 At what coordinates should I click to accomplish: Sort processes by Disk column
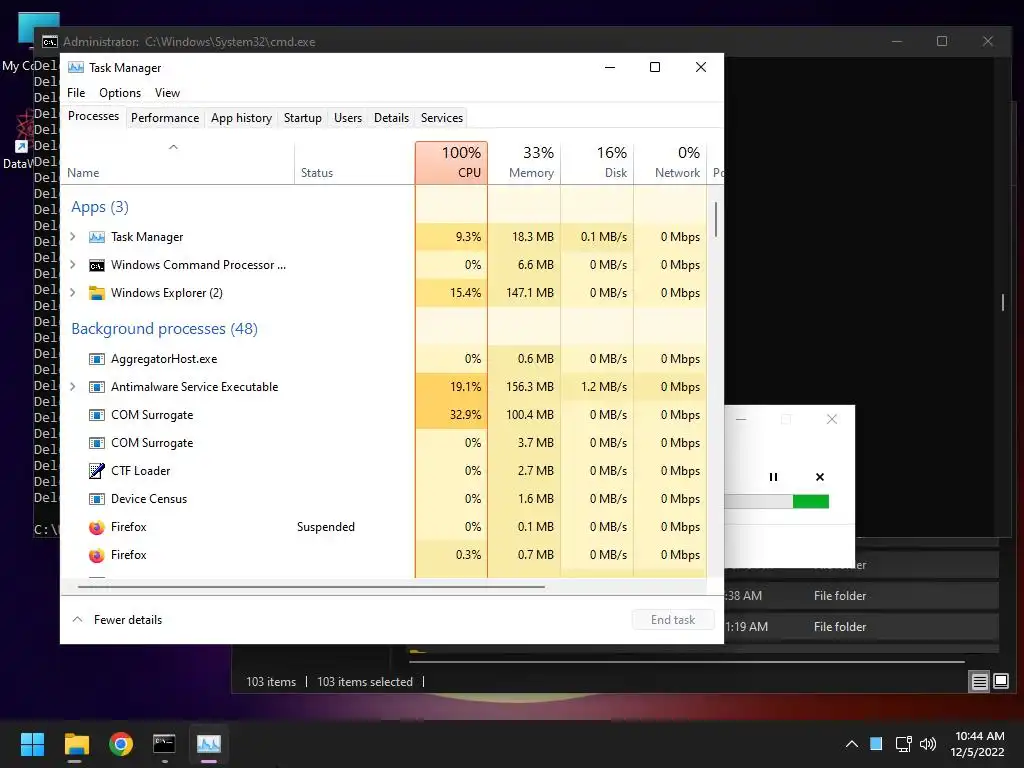pyautogui.click(x=597, y=163)
